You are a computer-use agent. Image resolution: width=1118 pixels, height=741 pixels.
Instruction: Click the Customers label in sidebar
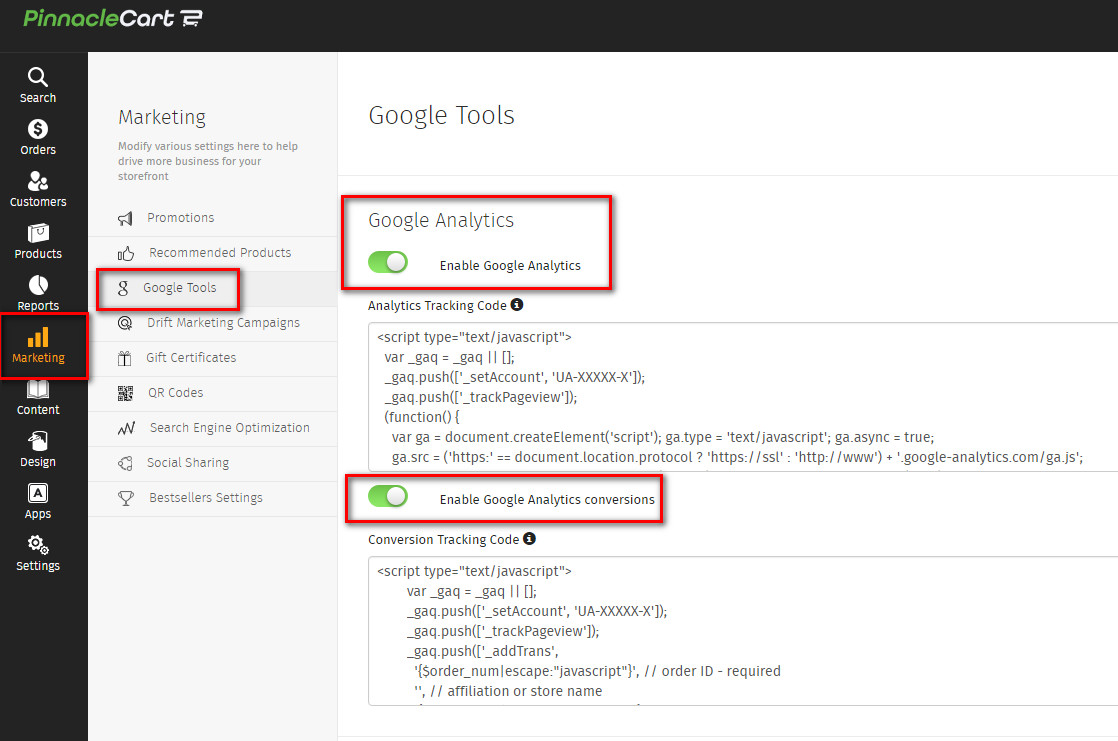[x=38, y=202]
